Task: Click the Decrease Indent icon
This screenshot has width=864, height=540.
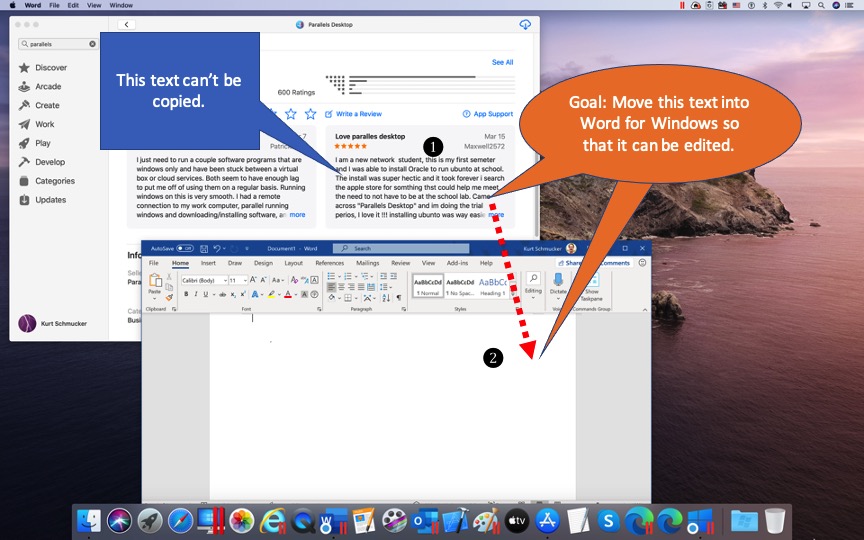Action: tap(384, 277)
